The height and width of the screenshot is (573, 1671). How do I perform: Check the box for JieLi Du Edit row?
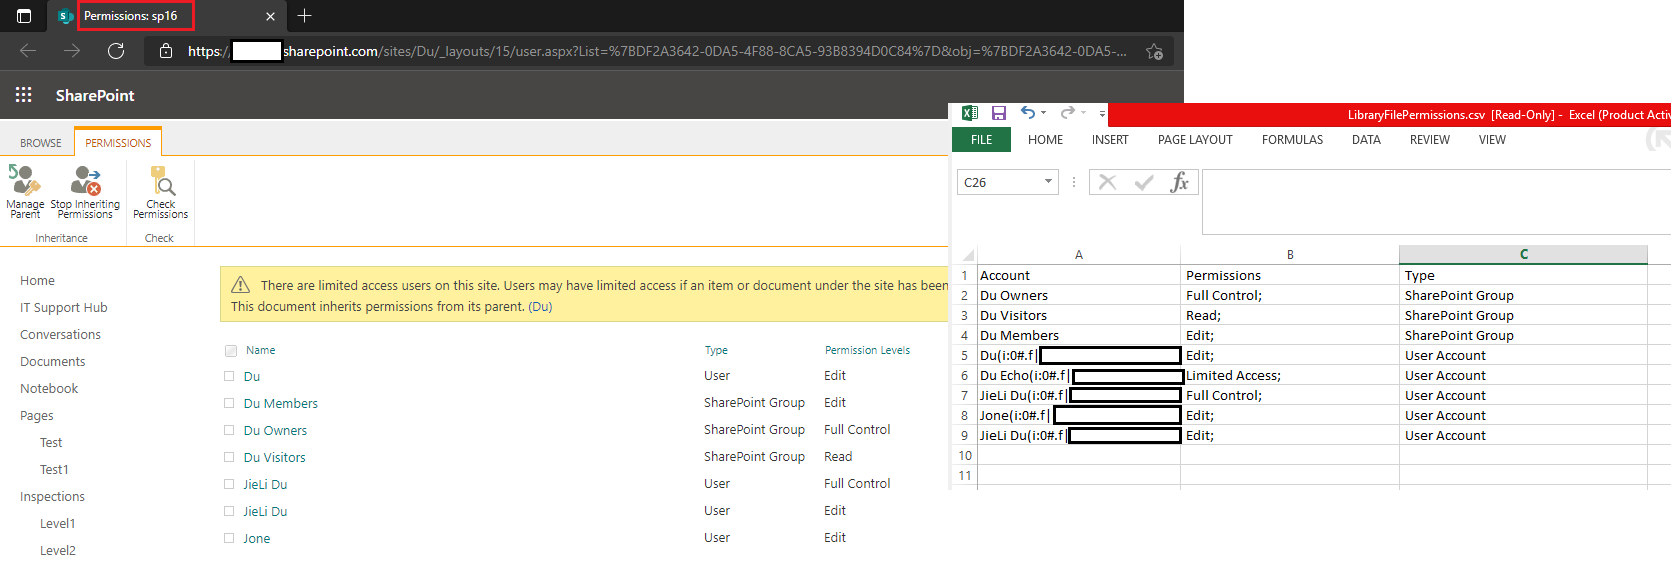pos(229,512)
